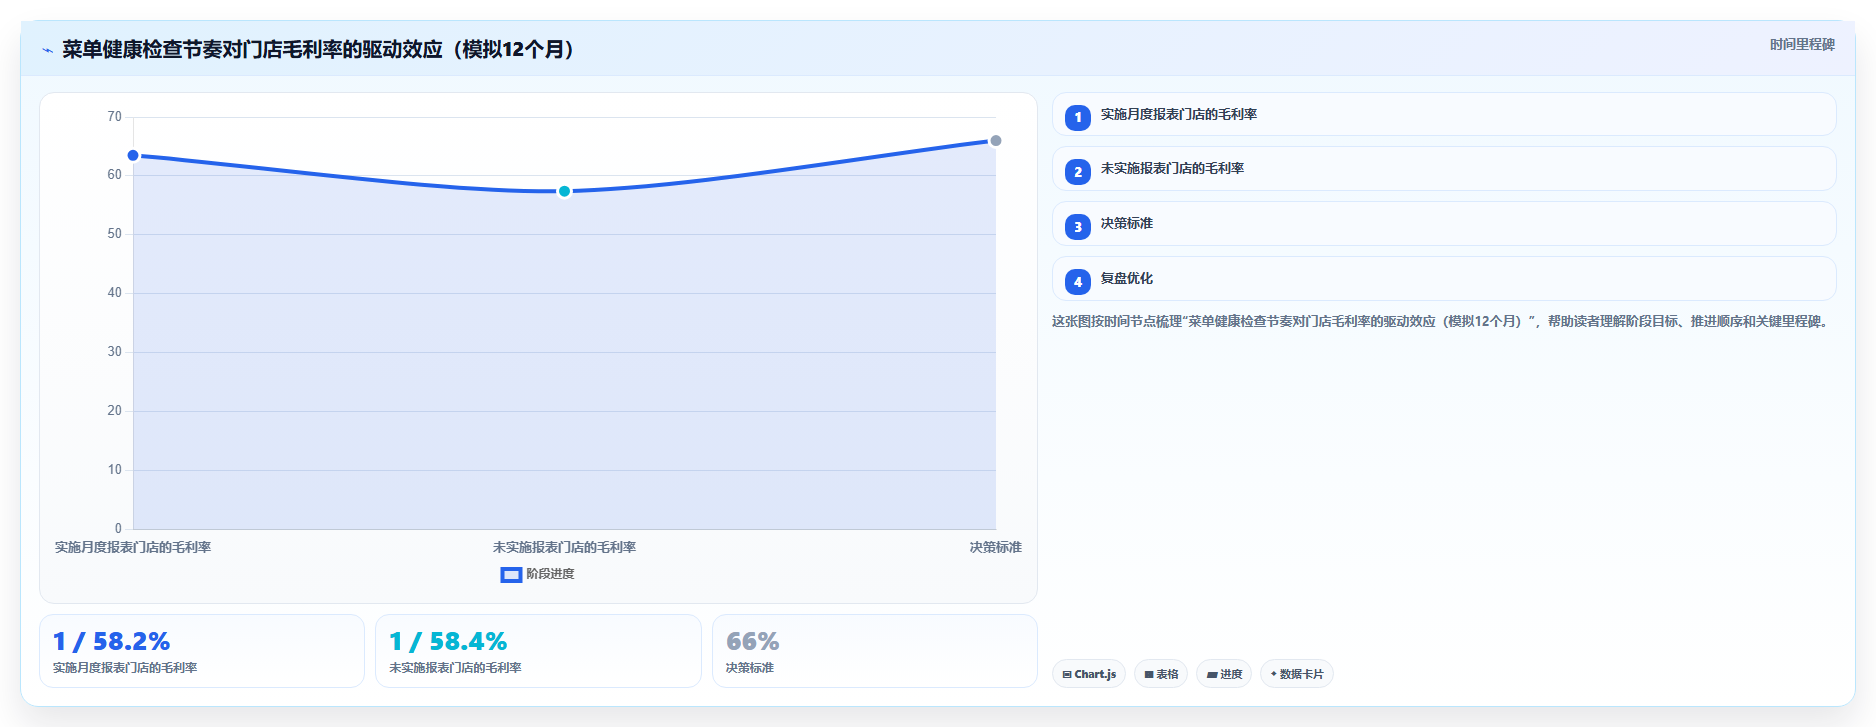1876x727 pixels.
Task: Select the blue data point at 实施月度报表门店的毛利率
Action: click(x=133, y=156)
